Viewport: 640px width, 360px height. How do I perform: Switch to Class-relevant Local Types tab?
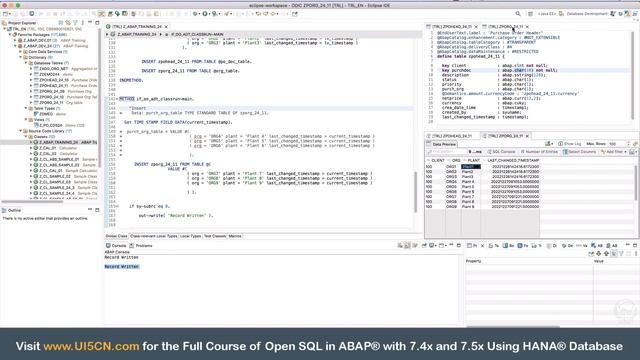coord(153,236)
